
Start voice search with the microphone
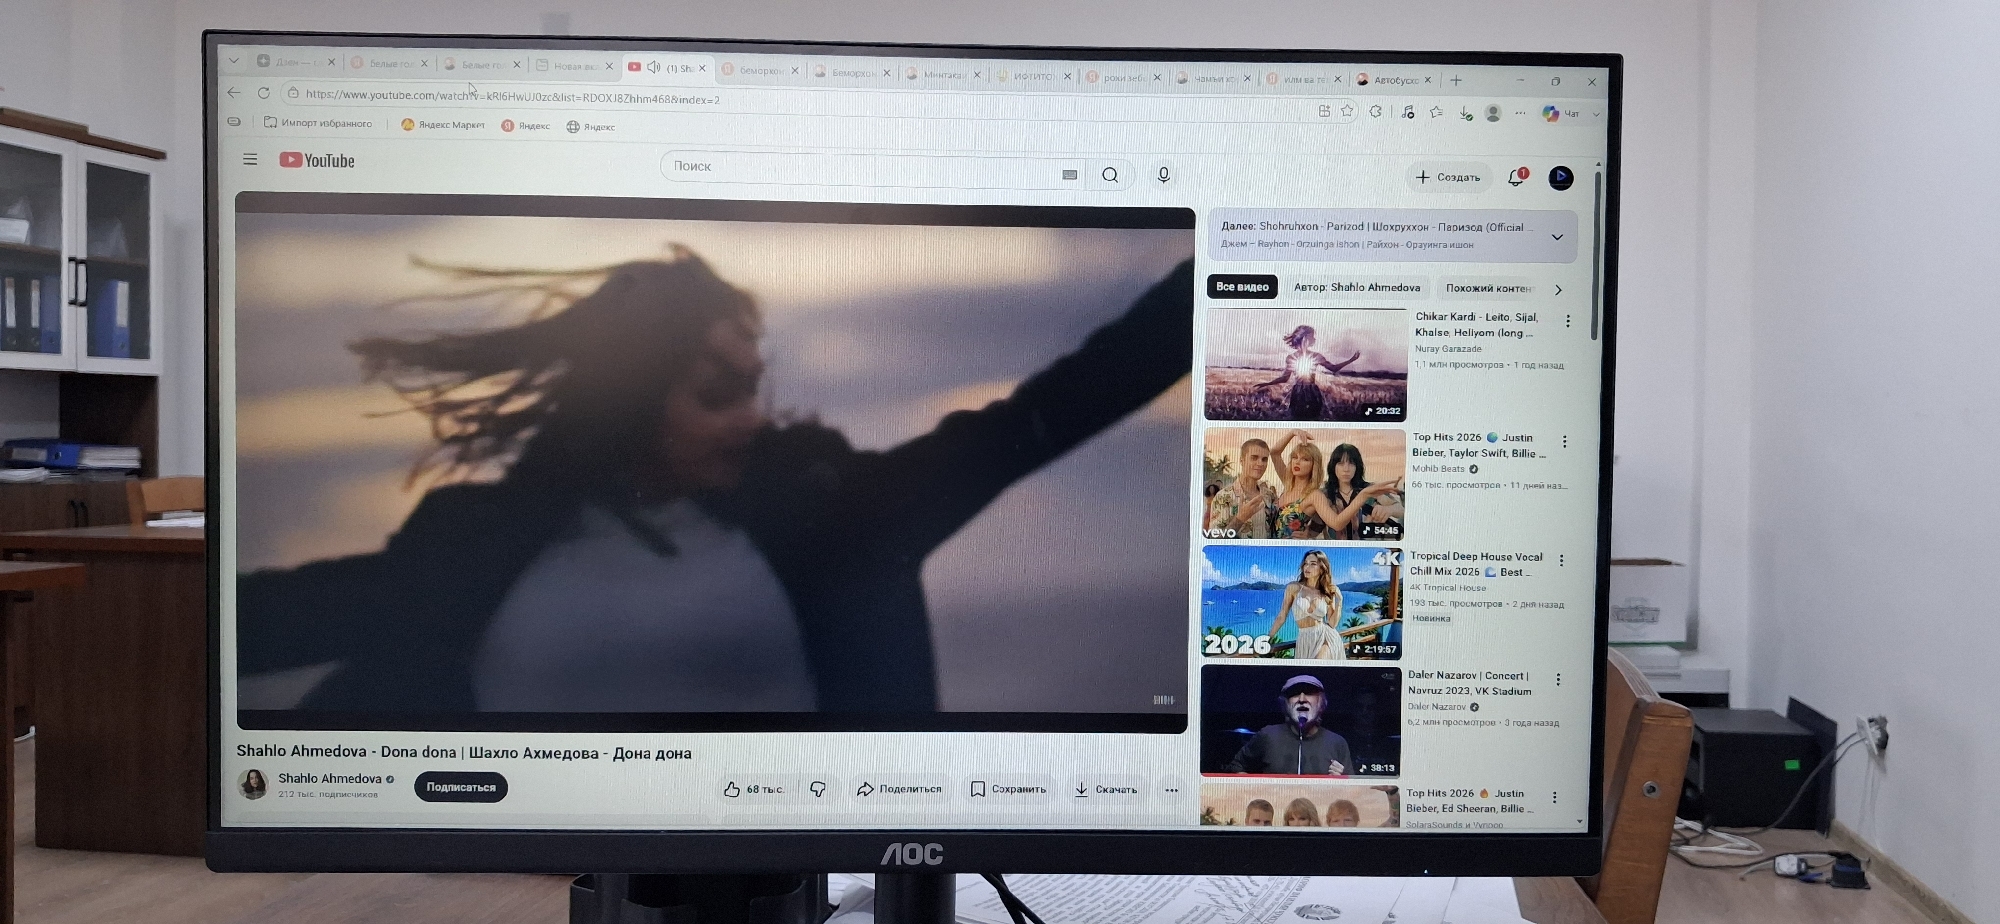1163,175
